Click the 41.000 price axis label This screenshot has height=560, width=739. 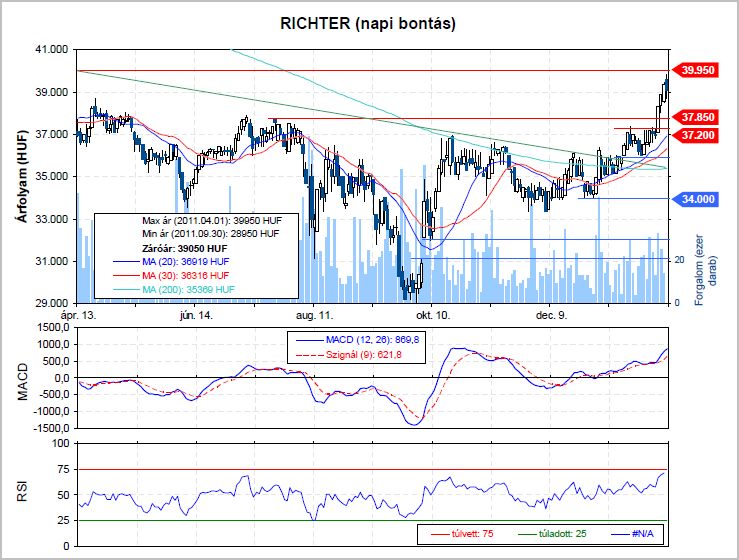coord(51,49)
